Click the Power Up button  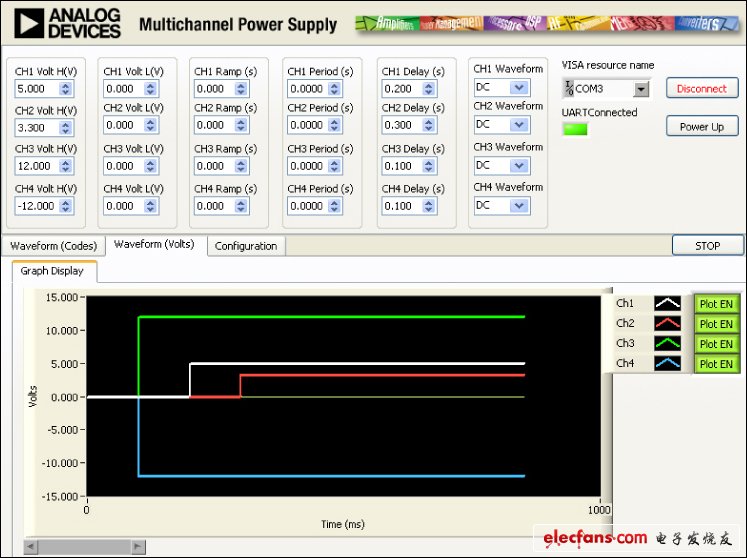pos(701,127)
